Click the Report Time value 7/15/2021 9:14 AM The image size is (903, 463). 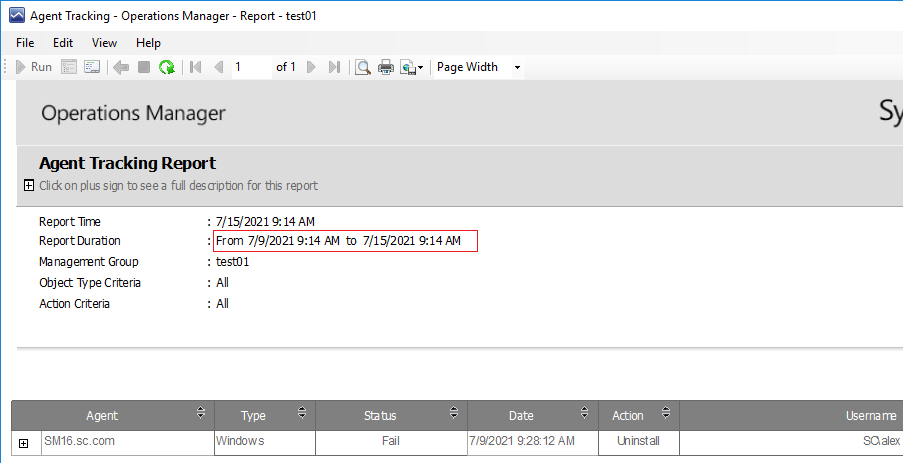tap(265, 222)
